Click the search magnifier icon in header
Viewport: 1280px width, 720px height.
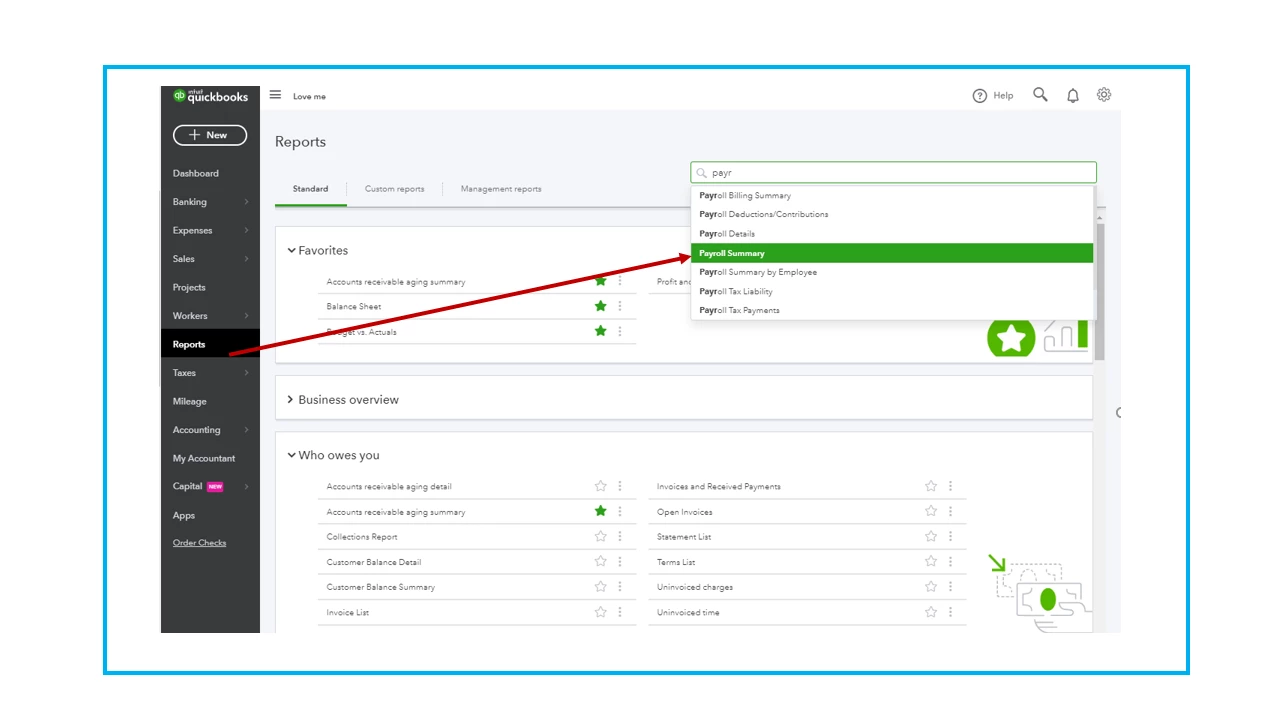(1040, 95)
